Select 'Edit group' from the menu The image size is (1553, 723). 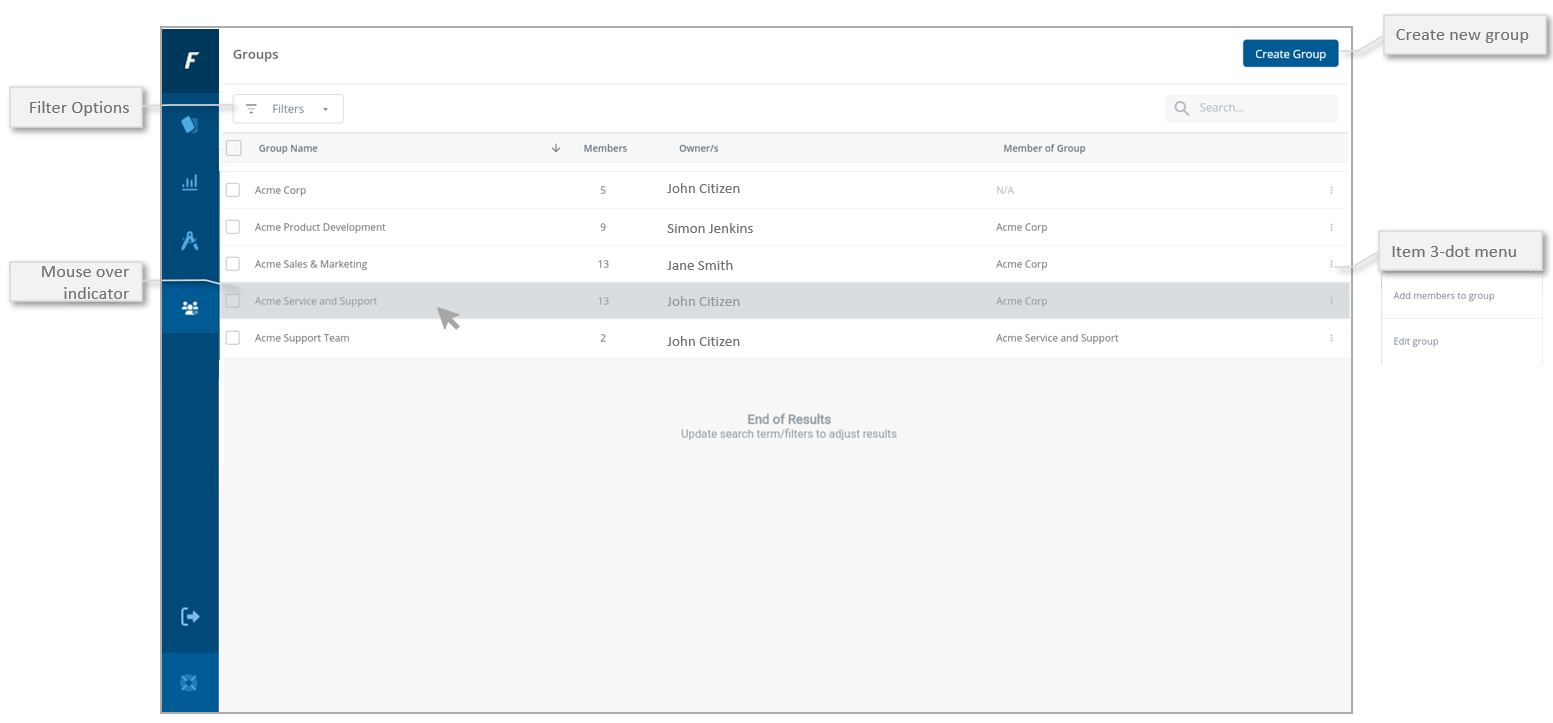pos(1416,342)
